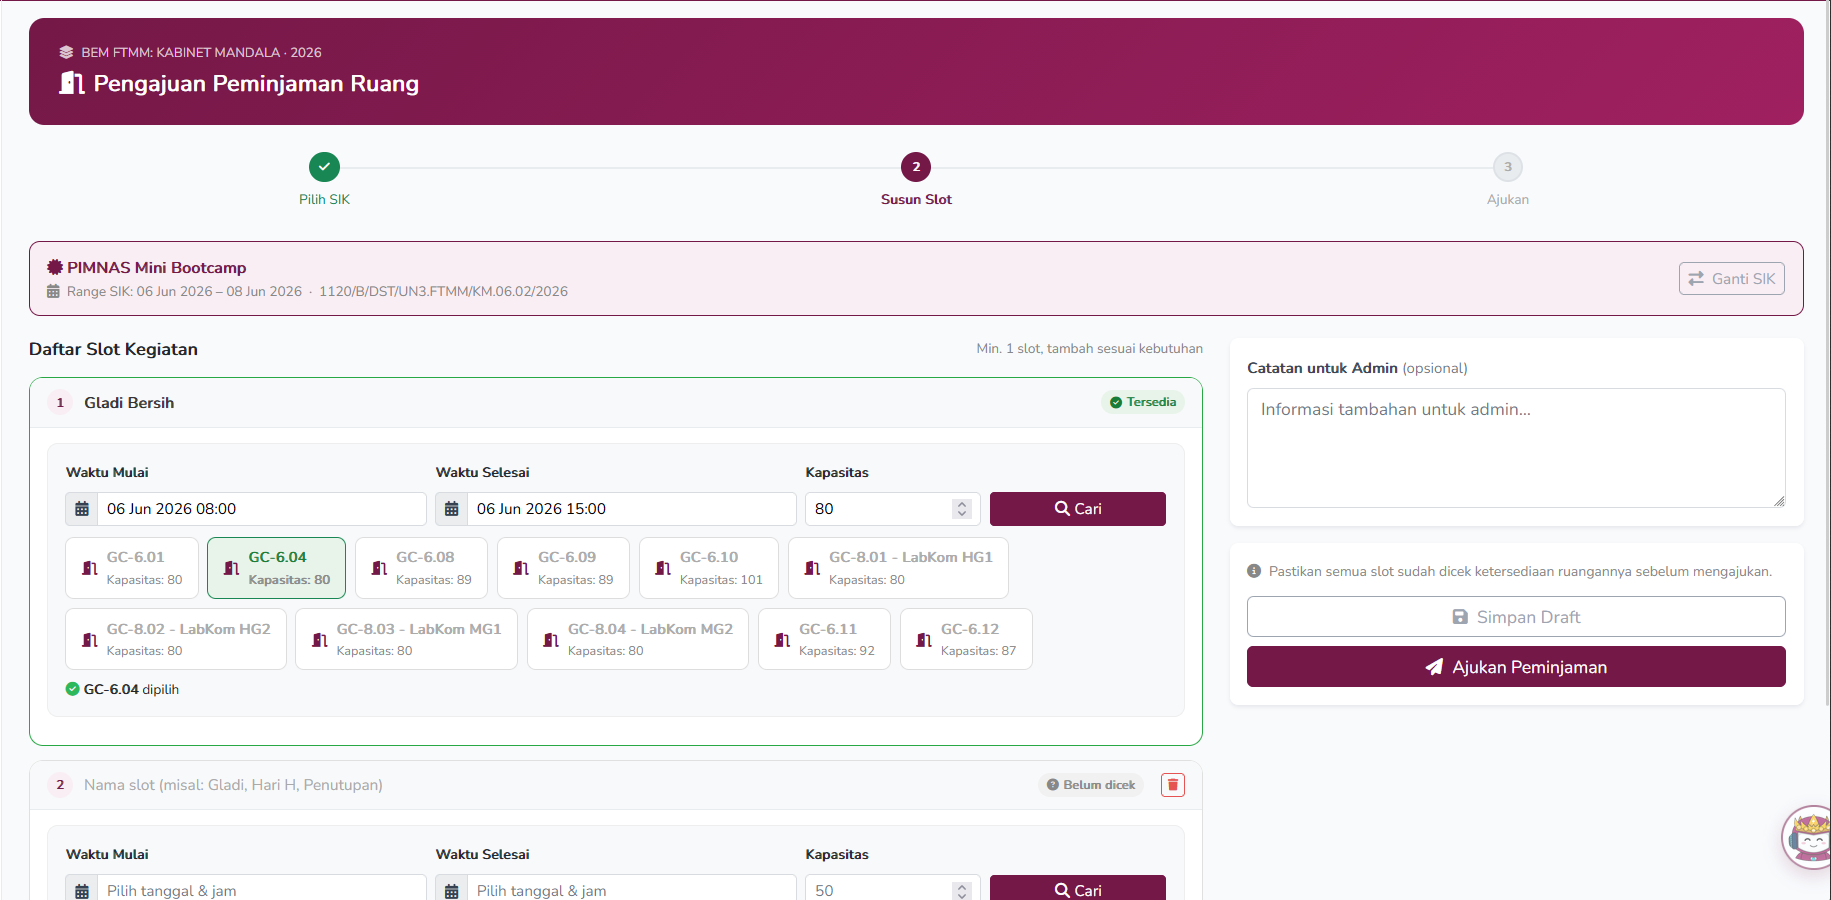
Task: Click the step 2 Susun Slot circle
Action: point(916,167)
